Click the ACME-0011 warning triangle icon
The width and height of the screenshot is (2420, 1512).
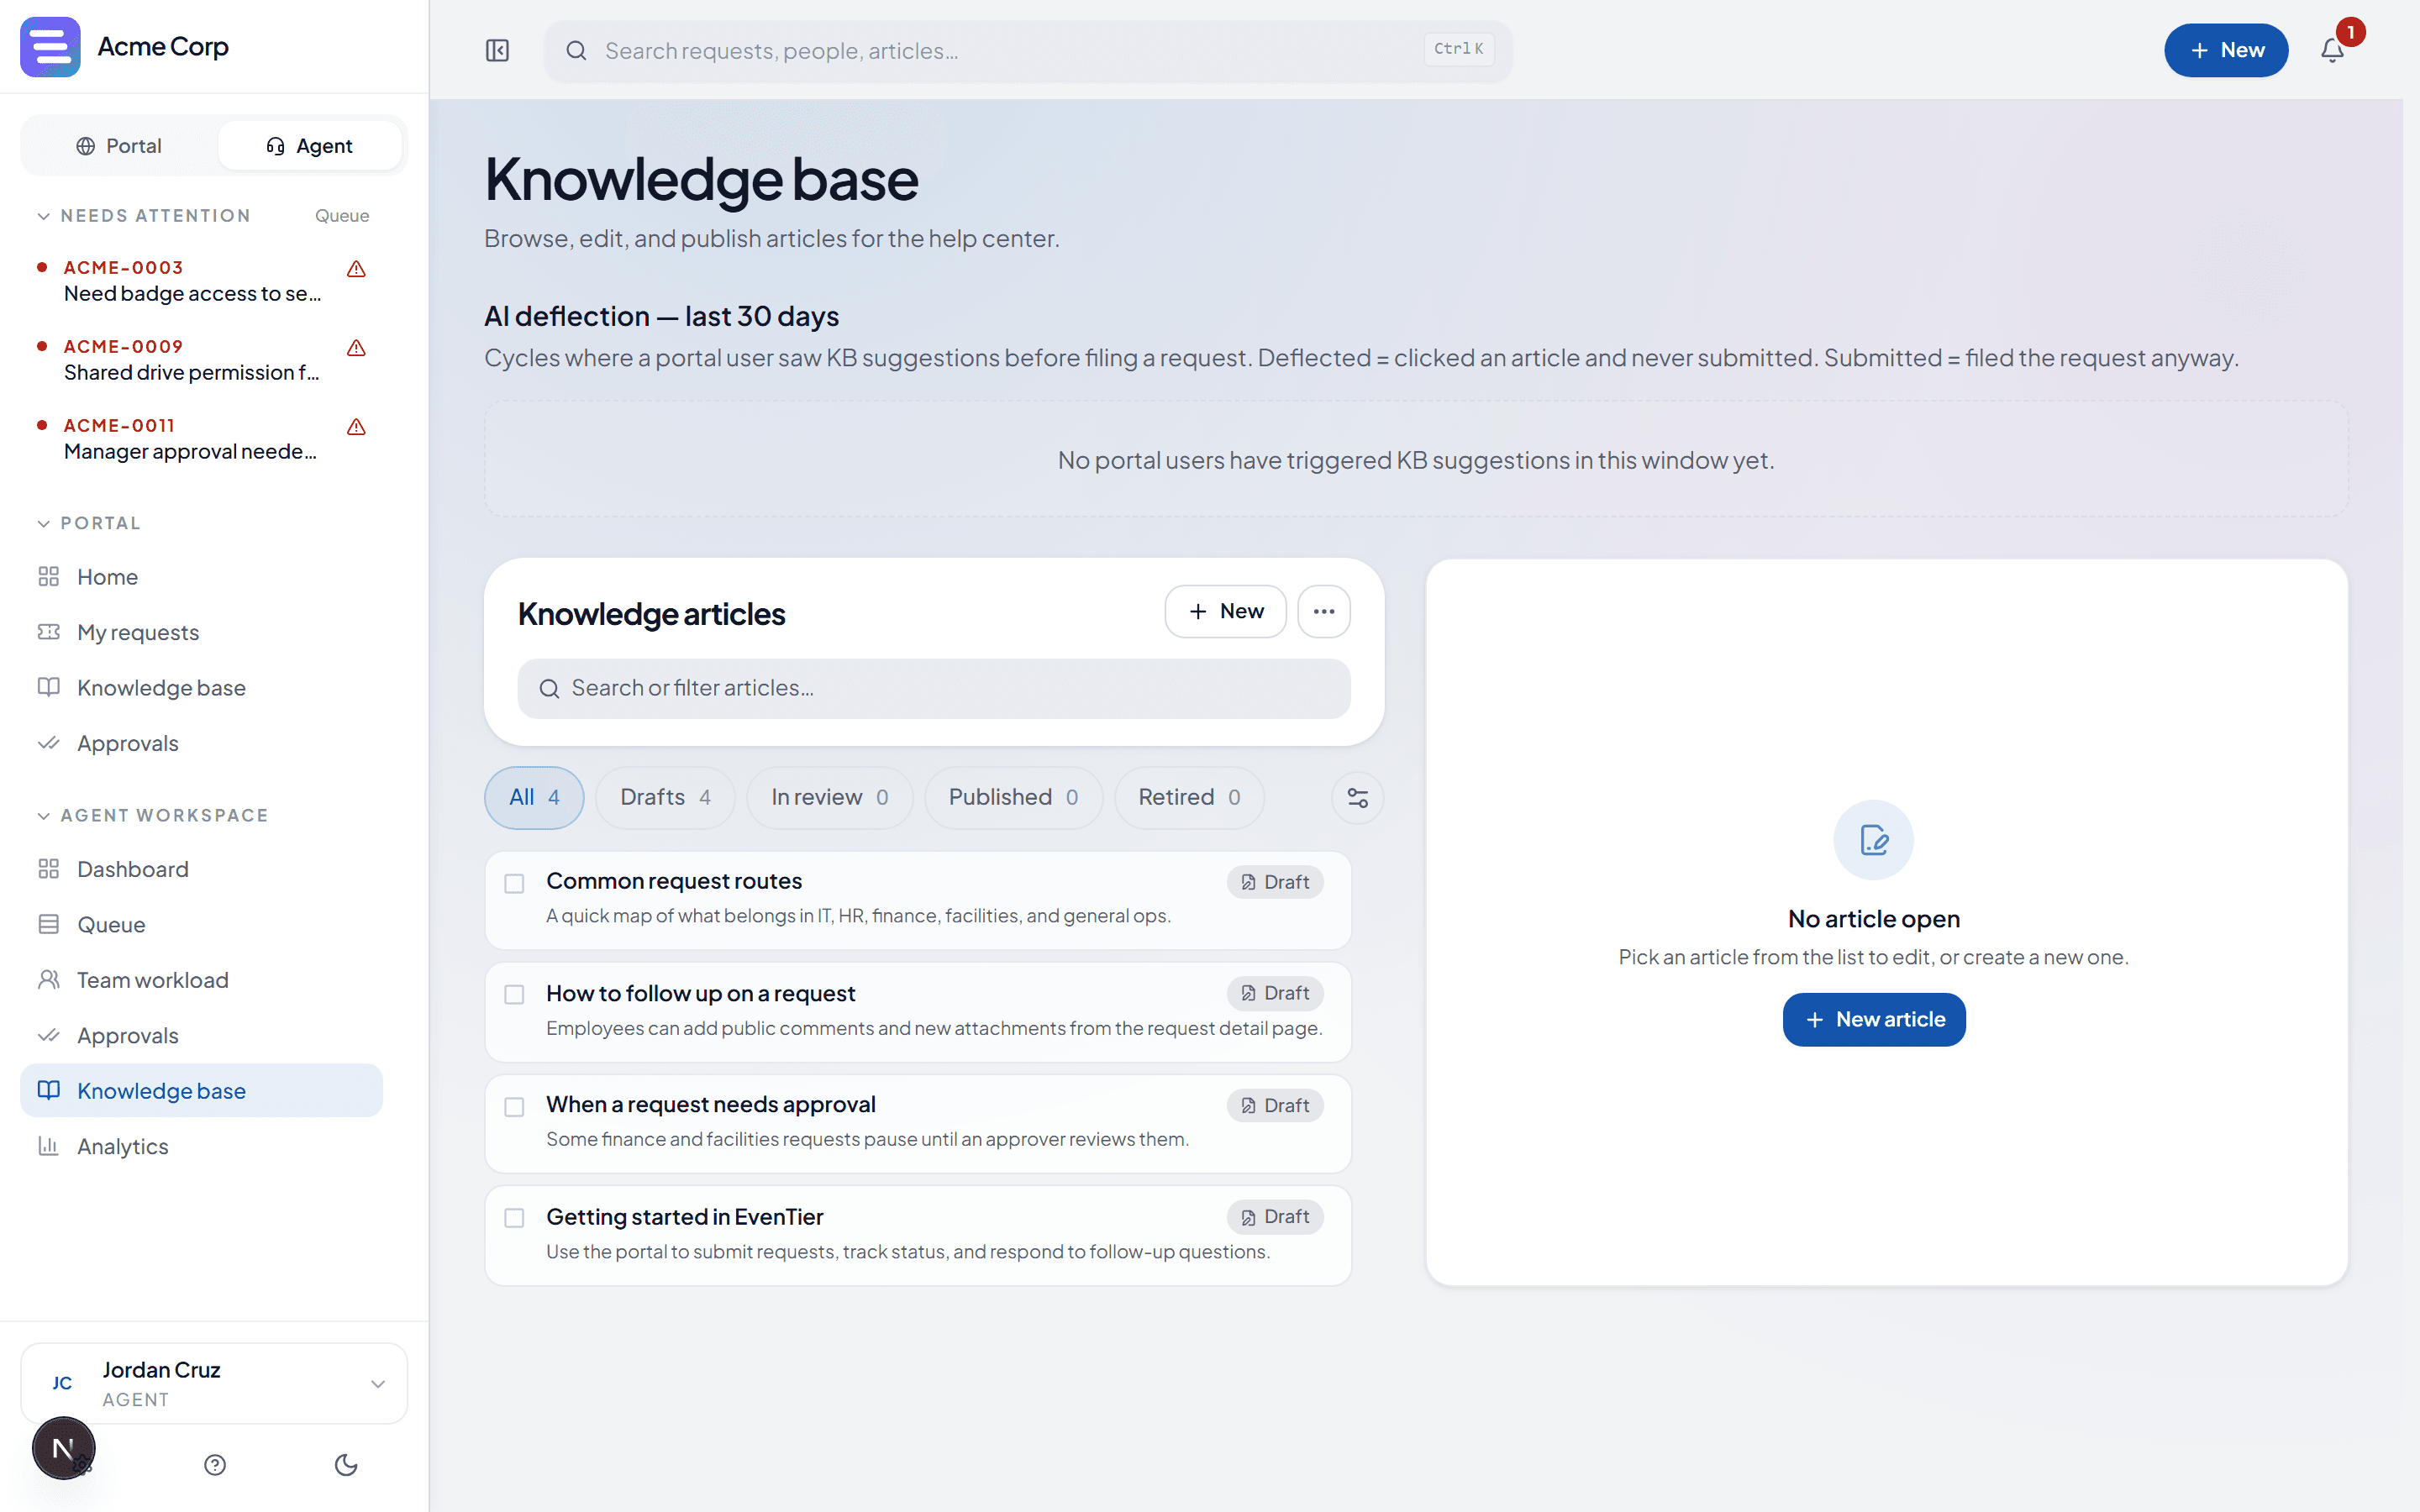coord(356,427)
